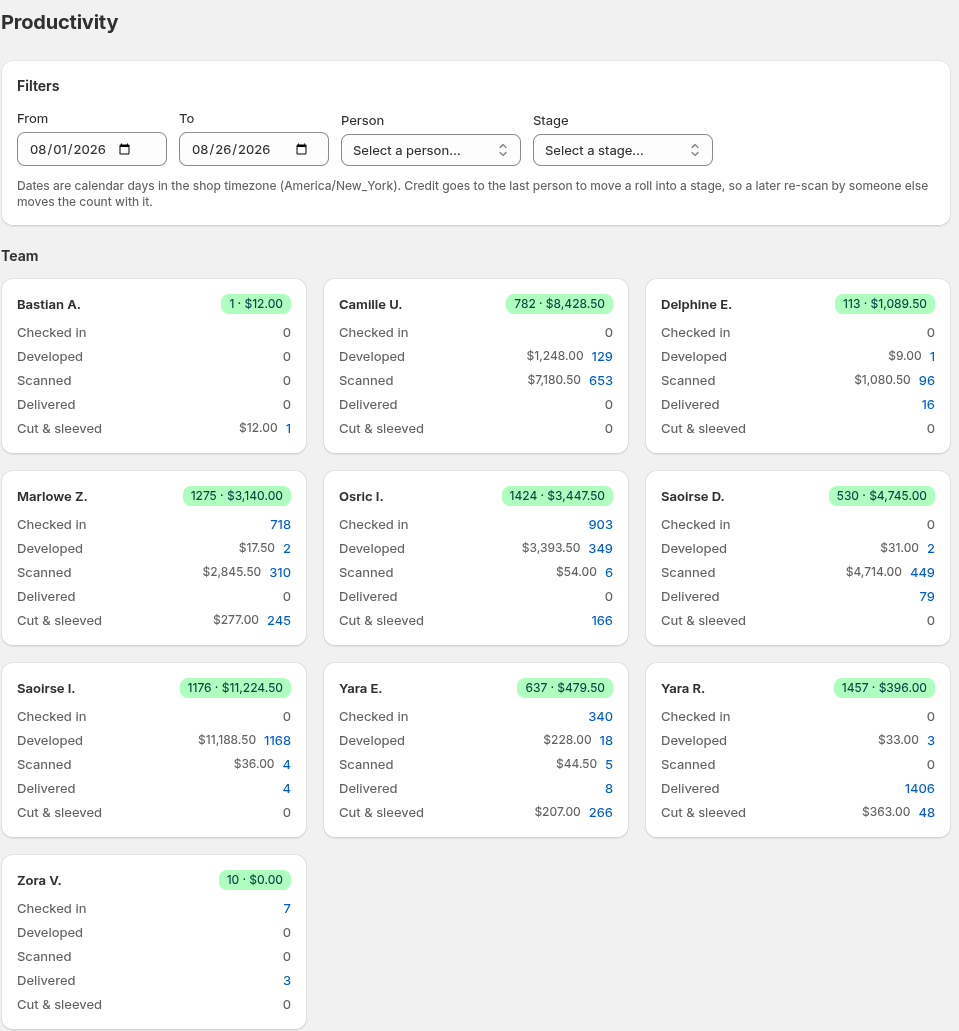The height and width of the screenshot is (1031, 959).
Task: Open Marlowe Z. Developed count 2
Action: [287, 548]
